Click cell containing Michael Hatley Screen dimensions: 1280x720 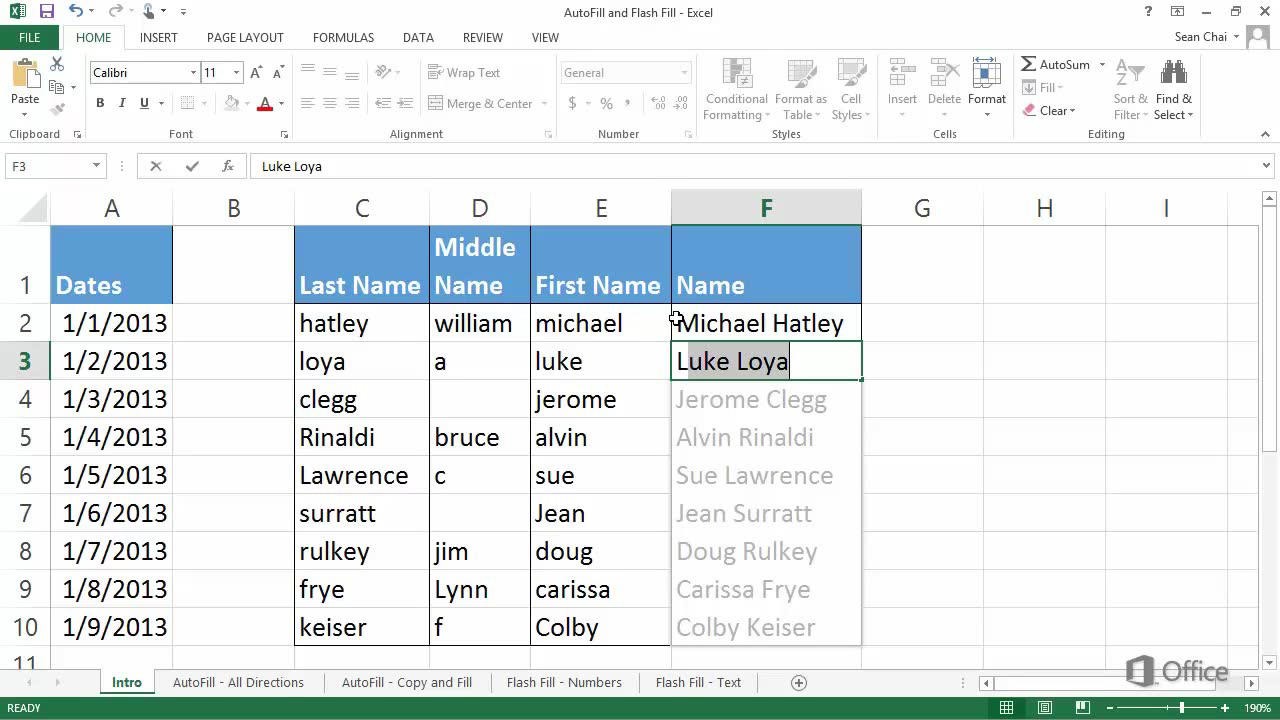(x=766, y=323)
